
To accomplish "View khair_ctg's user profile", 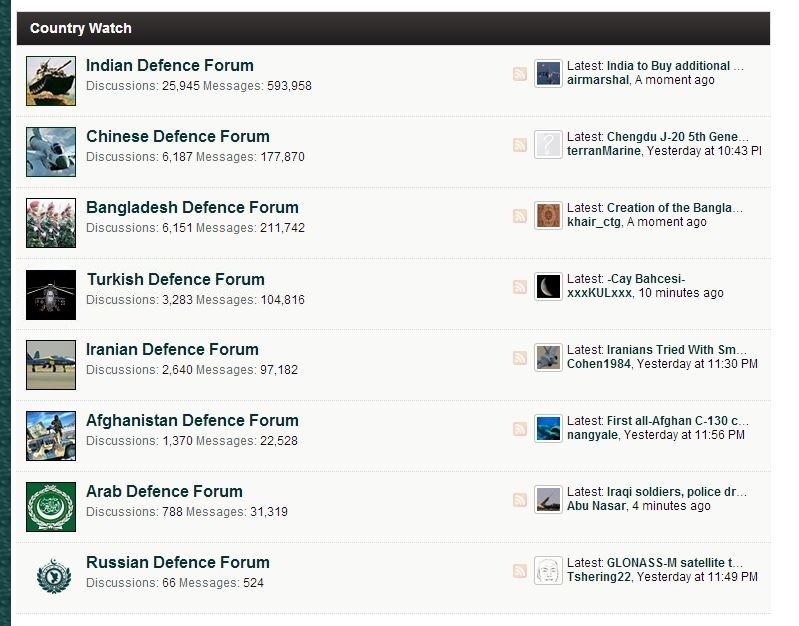I will tap(594, 222).
